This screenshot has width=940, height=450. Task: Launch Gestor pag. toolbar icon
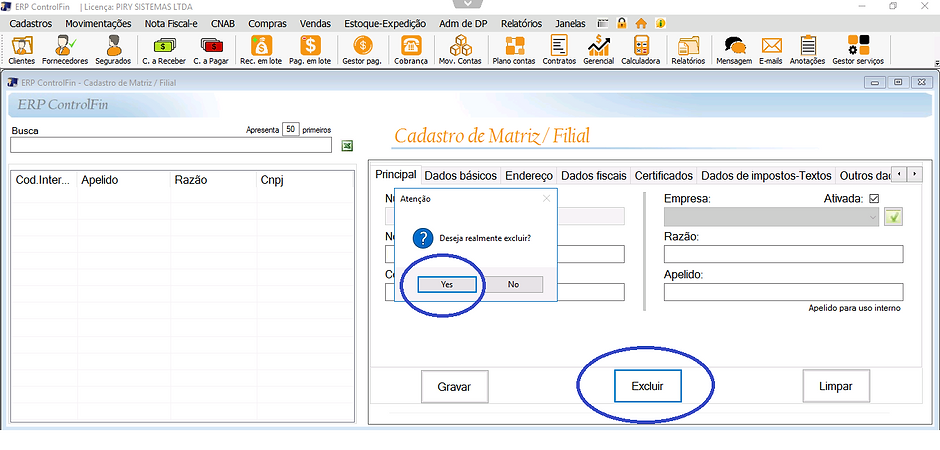pyautogui.click(x=361, y=50)
